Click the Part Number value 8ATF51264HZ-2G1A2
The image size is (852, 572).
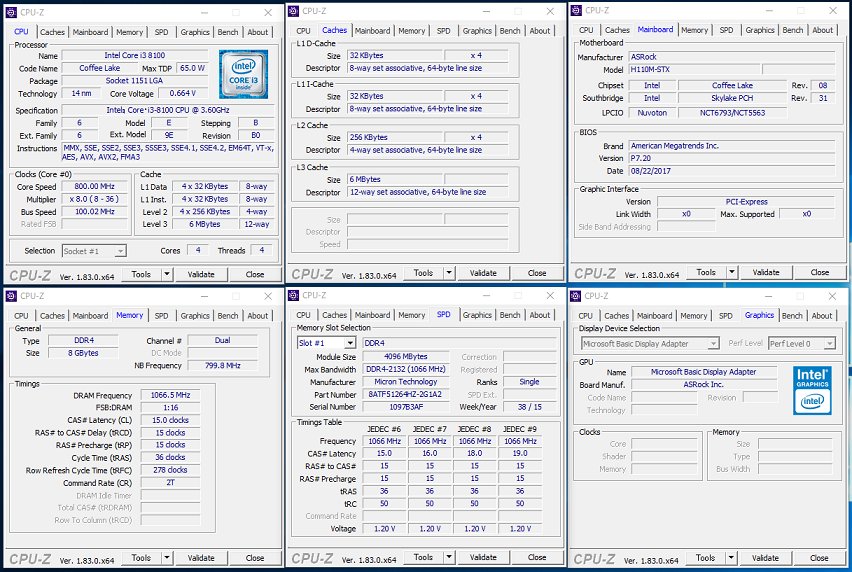click(405, 394)
